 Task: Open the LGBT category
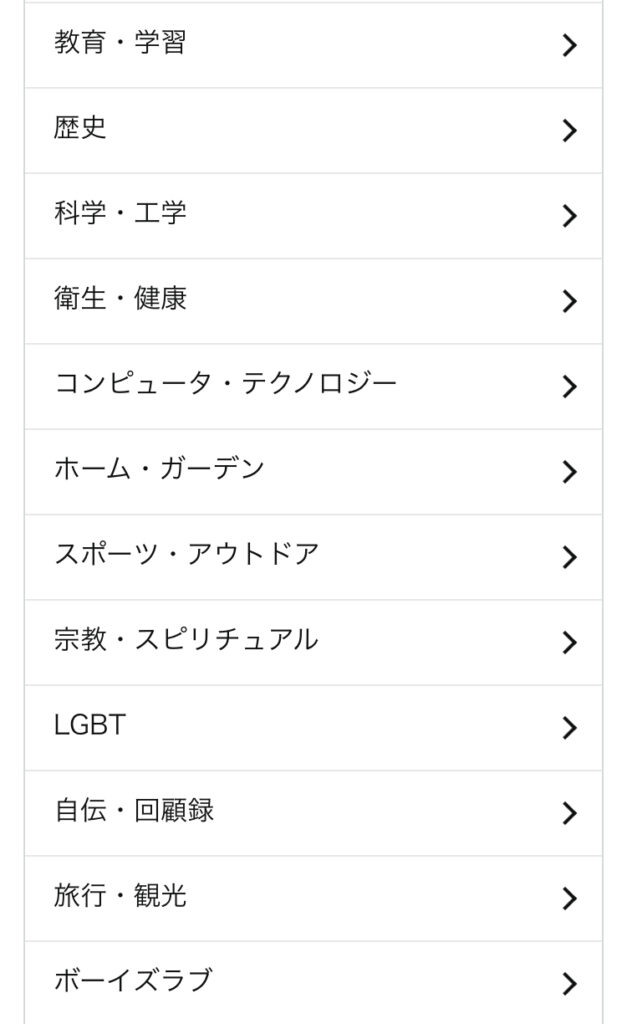click(90, 725)
